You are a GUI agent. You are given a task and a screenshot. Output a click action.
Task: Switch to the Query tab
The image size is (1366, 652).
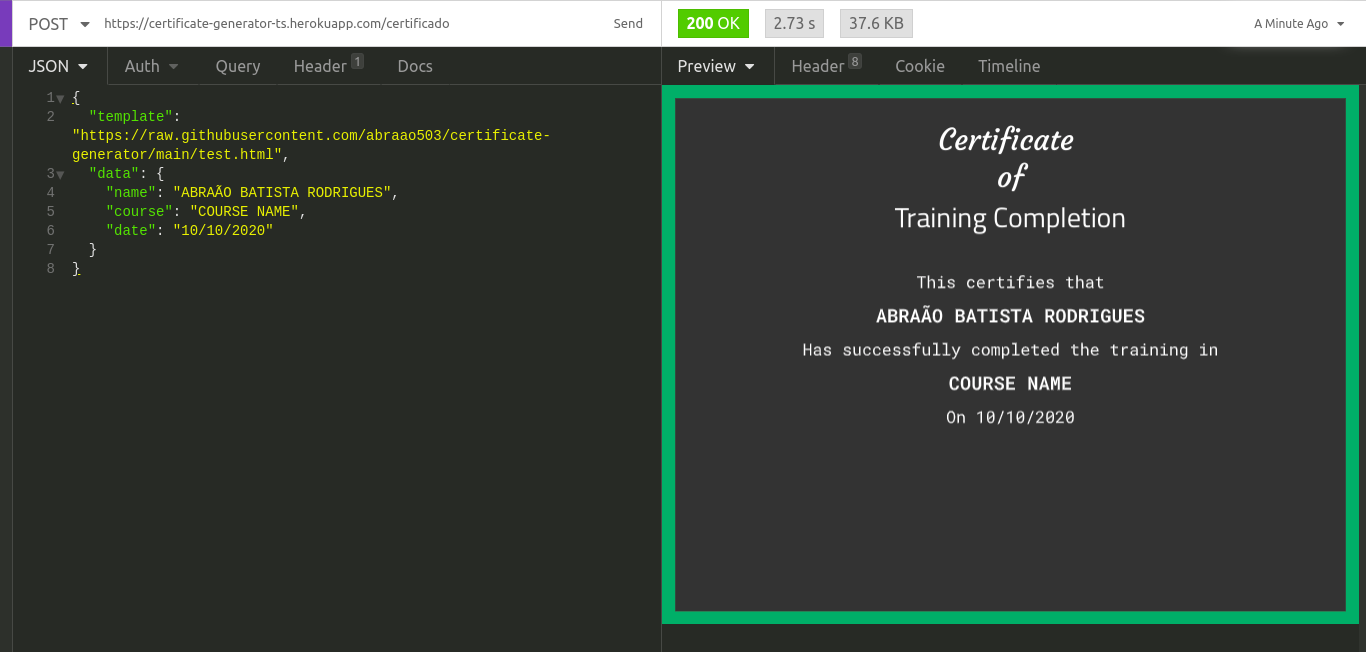click(x=237, y=66)
